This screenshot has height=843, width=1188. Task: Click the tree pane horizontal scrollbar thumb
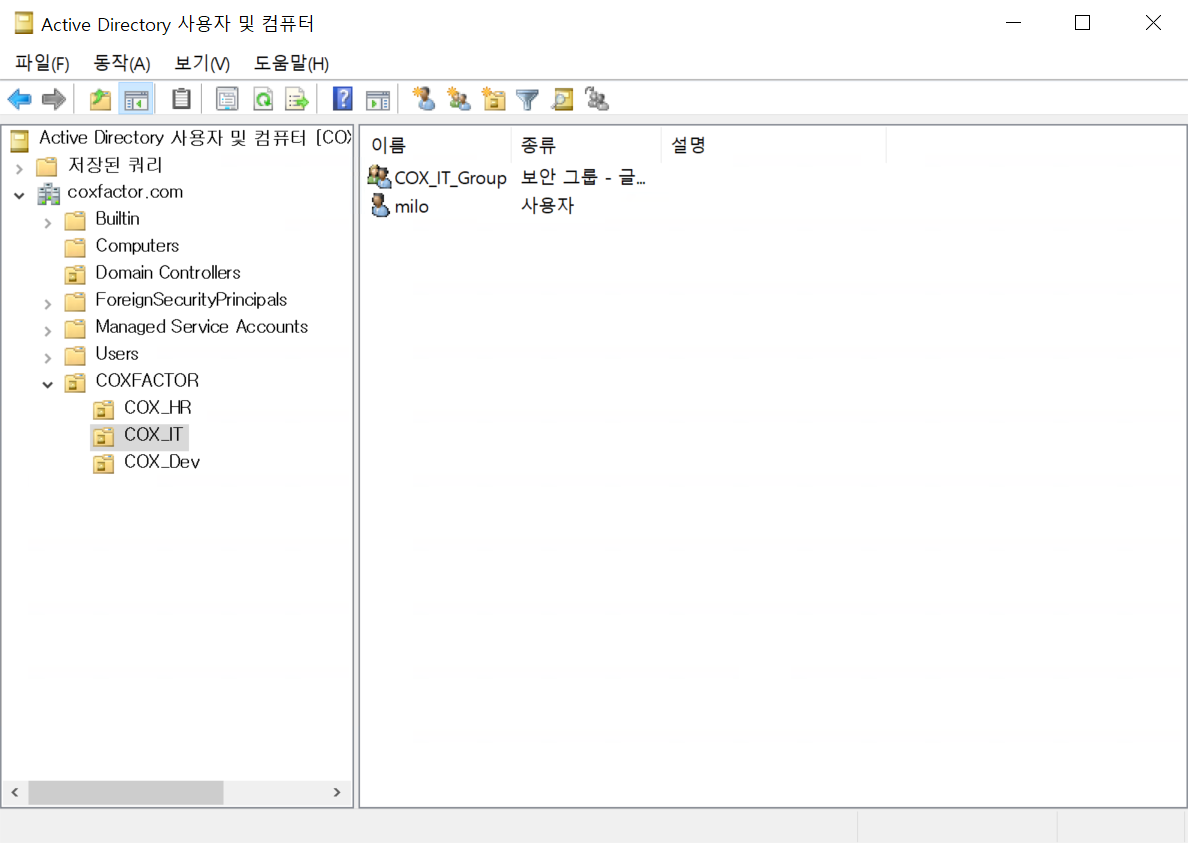point(126,792)
